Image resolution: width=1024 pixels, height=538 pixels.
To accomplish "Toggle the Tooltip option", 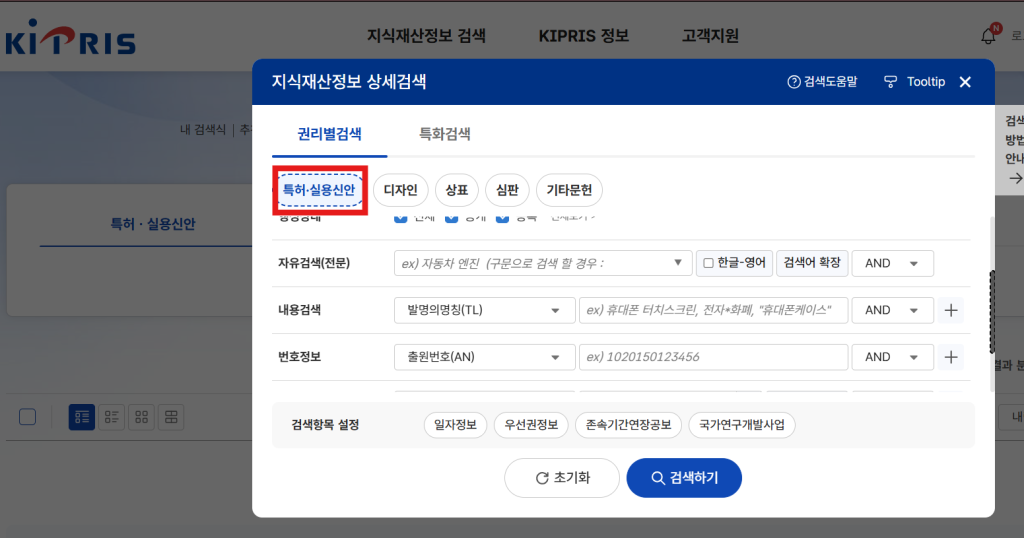I will click(914, 82).
